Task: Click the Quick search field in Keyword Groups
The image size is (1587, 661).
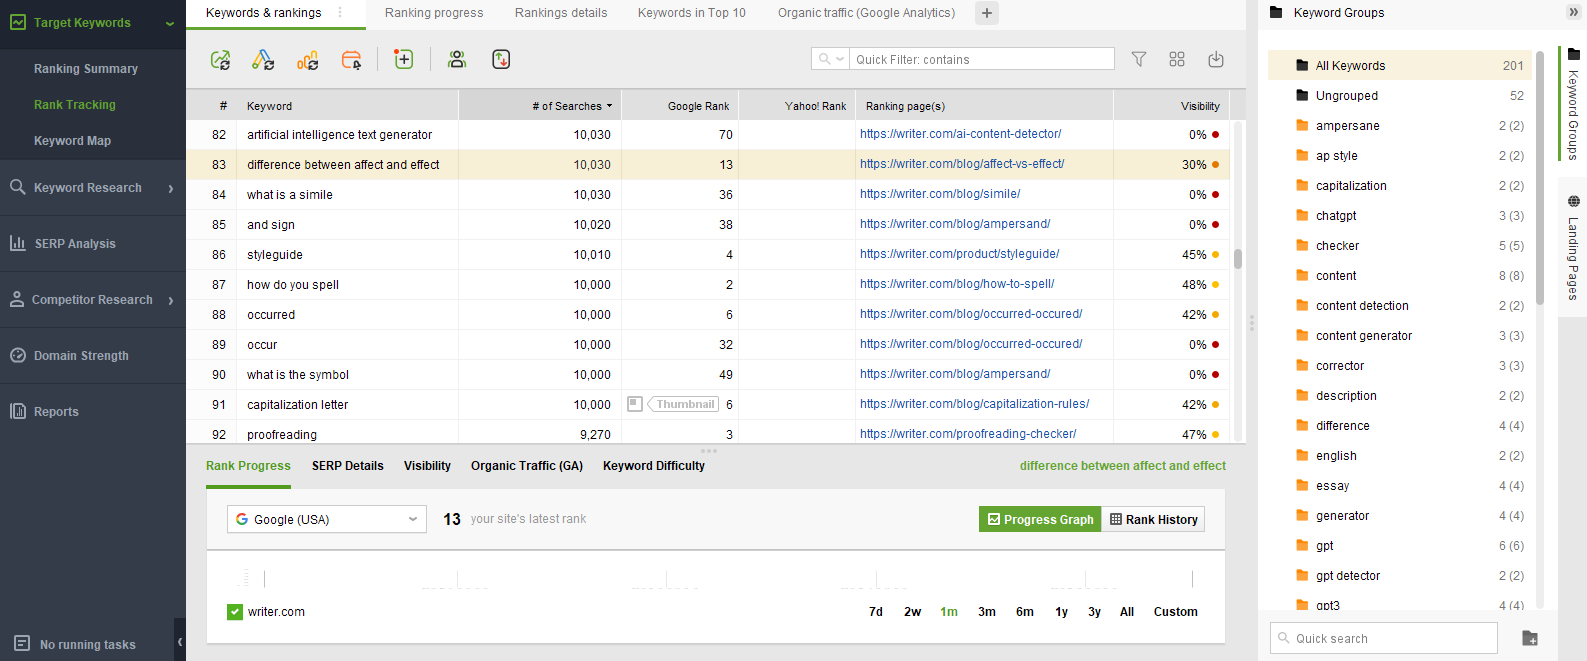Action: [1384, 638]
